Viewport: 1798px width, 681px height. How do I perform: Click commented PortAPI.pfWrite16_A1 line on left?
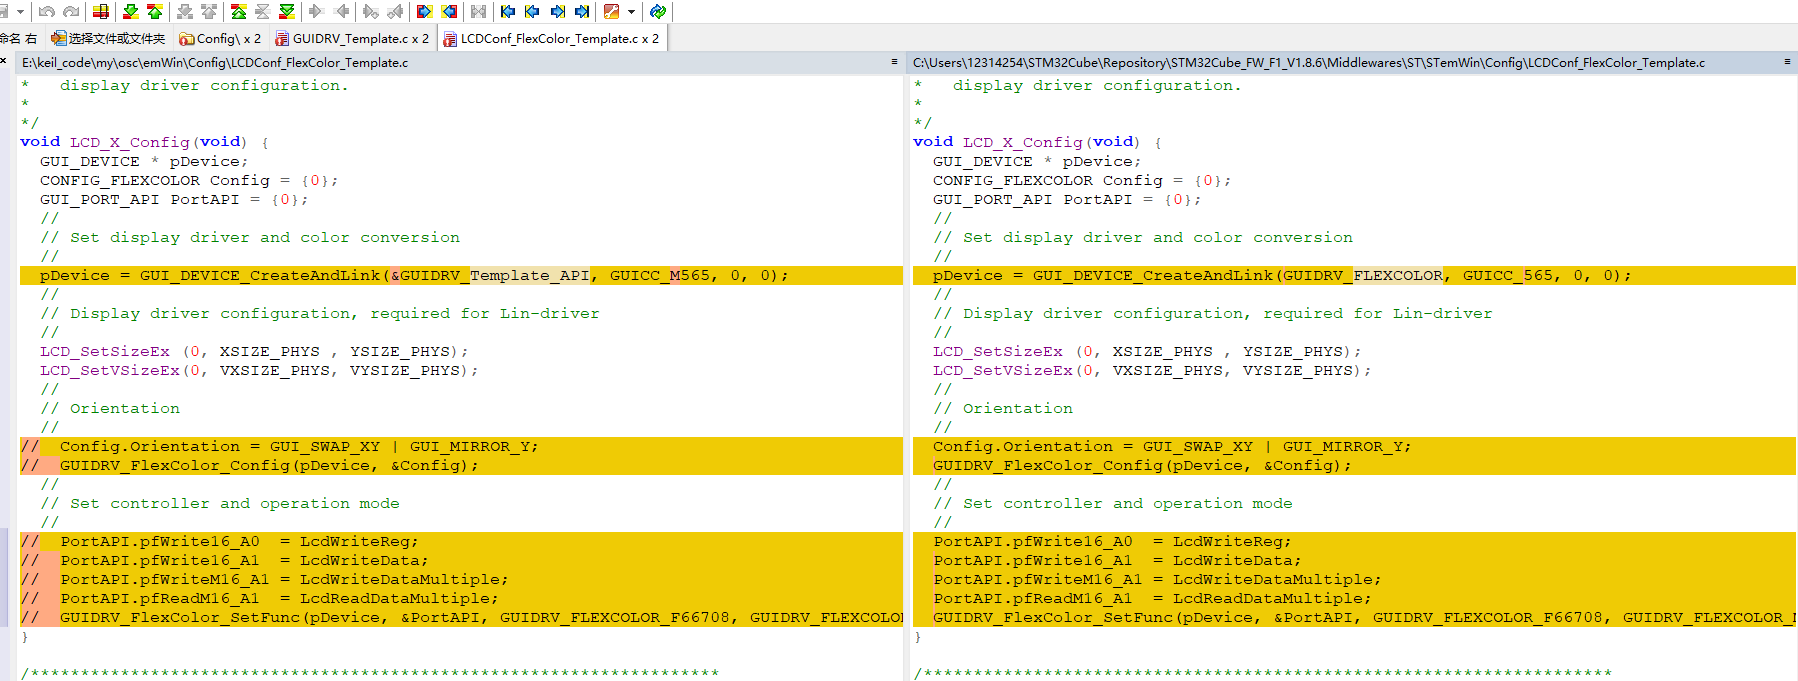click(x=461, y=560)
